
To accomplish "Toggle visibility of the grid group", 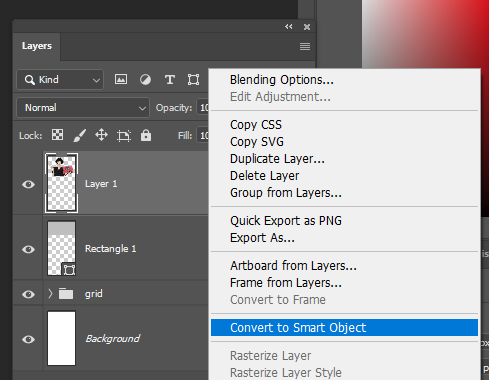I will pyautogui.click(x=28, y=294).
